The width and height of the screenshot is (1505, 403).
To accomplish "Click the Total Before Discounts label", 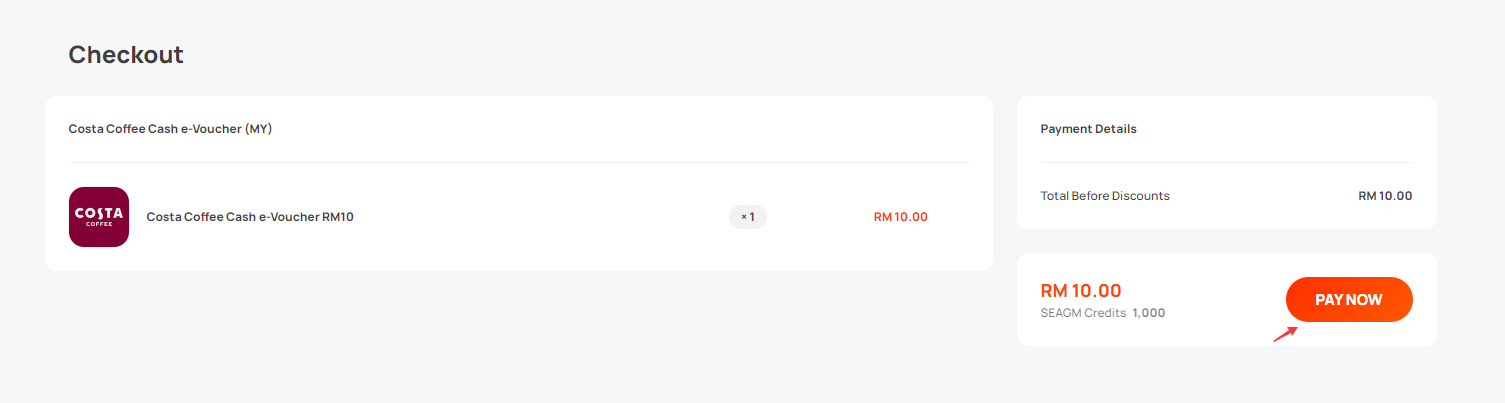I will click(x=1105, y=196).
